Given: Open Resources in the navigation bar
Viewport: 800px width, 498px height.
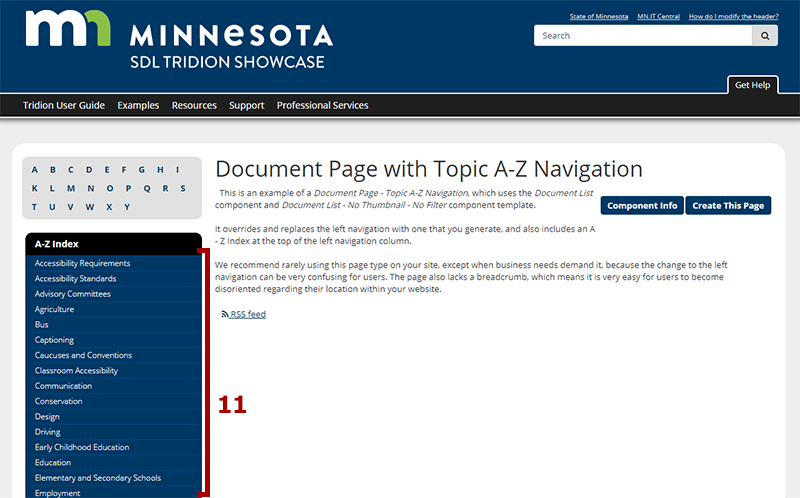Looking at the screenshot, I should 194,105.
